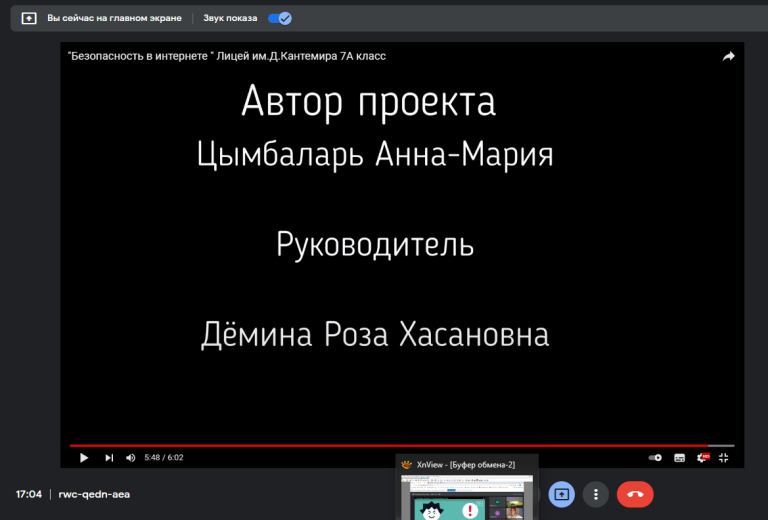Open the YouTube settings gear

coord(703,458)
